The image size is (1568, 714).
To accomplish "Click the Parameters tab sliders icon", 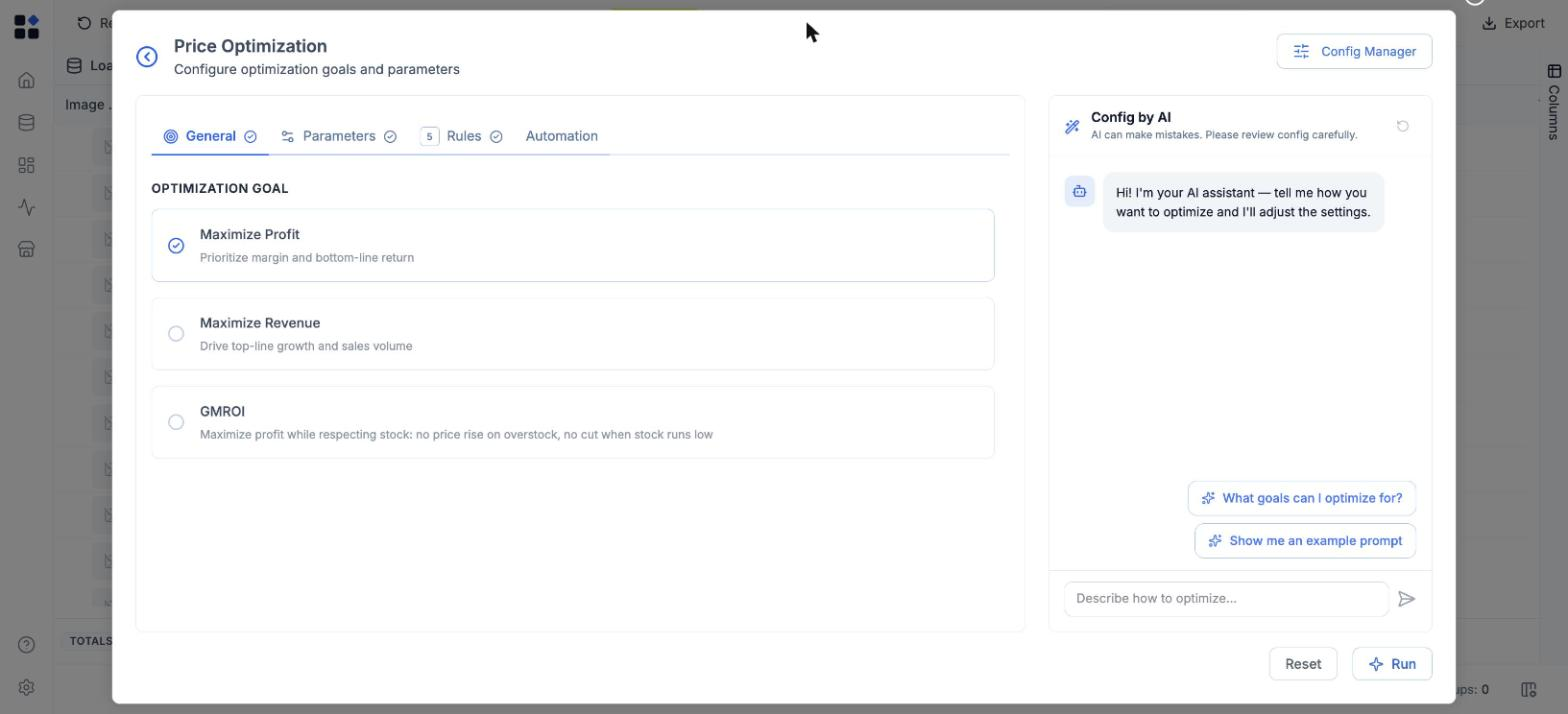I will pos(288,136).
